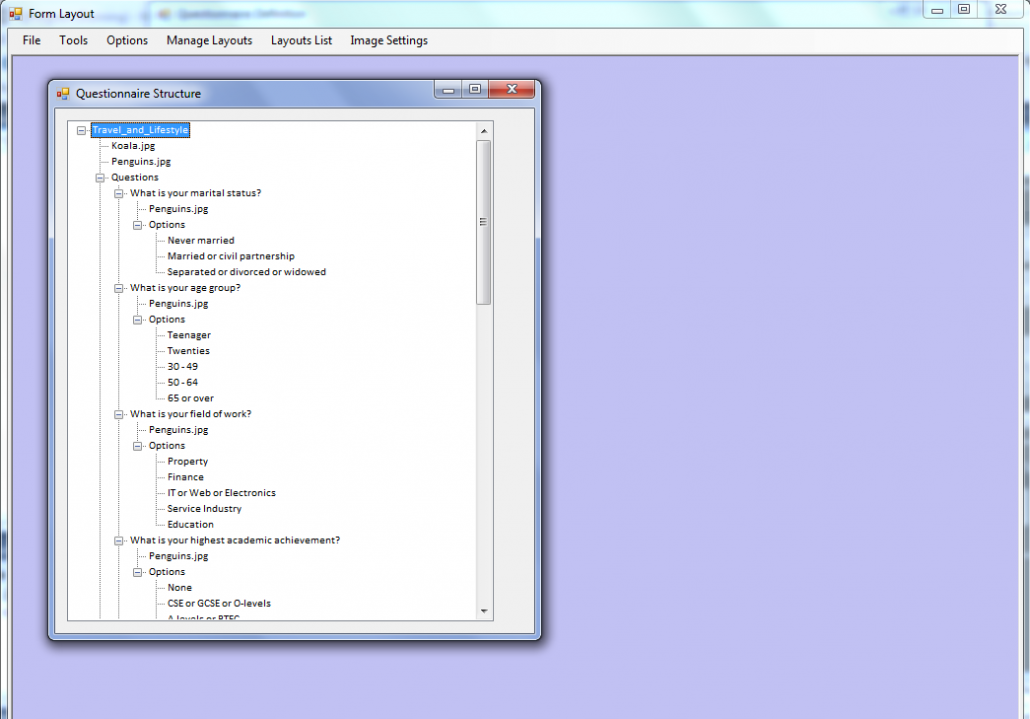Click the tree scrollbar up arrow

tap(484, 131)
